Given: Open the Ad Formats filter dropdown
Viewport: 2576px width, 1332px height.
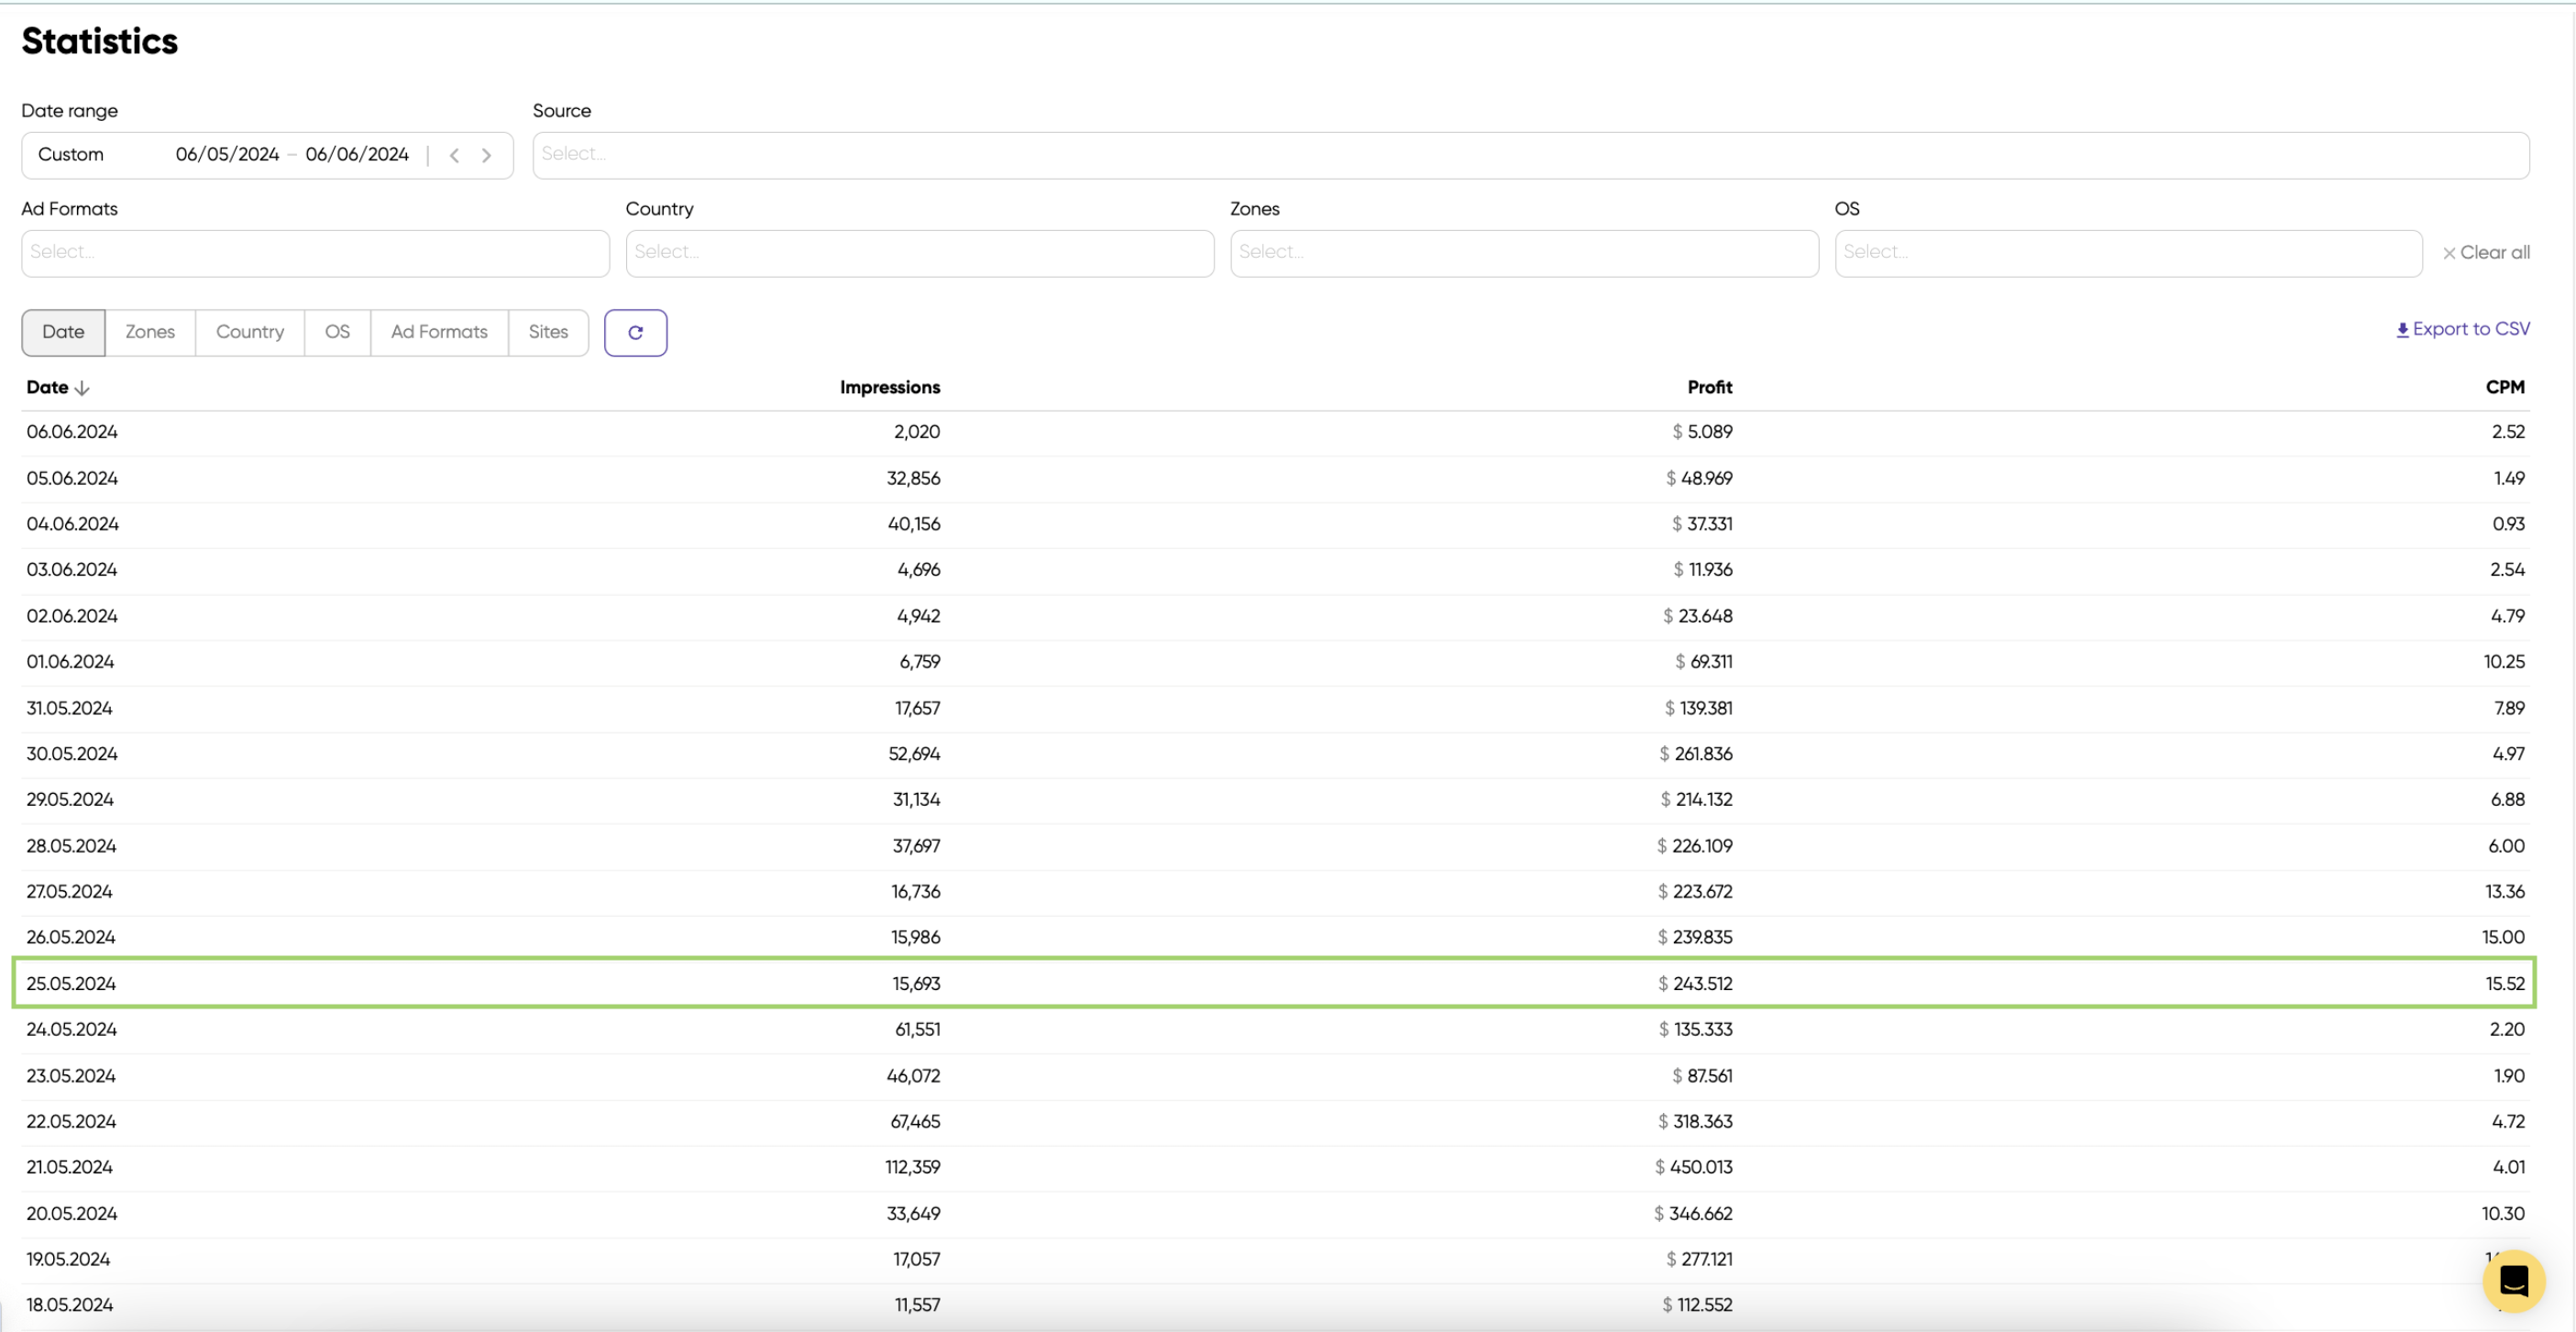Looking at the screenshot, I should tap(315, 253).
